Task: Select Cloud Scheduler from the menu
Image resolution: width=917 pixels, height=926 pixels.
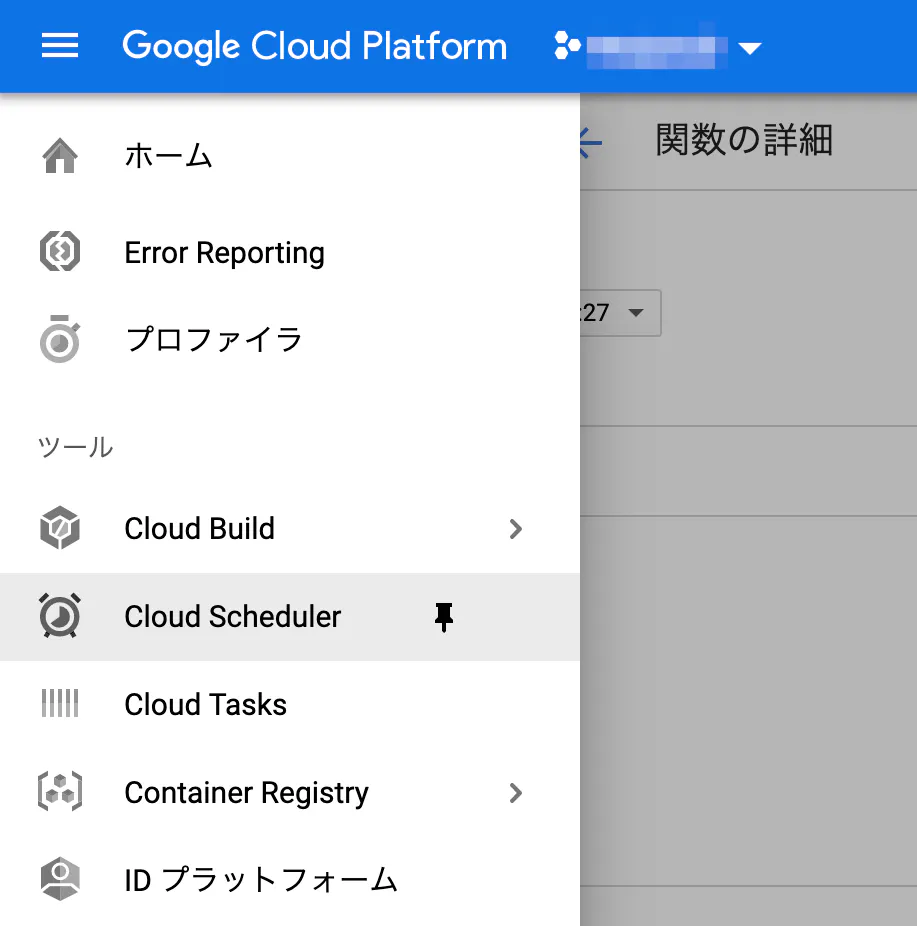Action: 232,617
